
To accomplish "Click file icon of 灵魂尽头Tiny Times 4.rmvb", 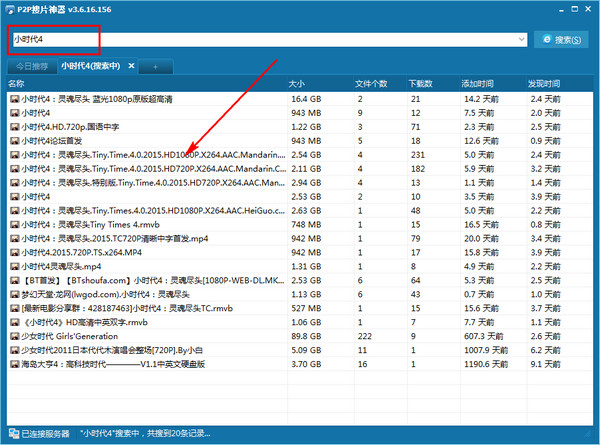I will 14,225.
